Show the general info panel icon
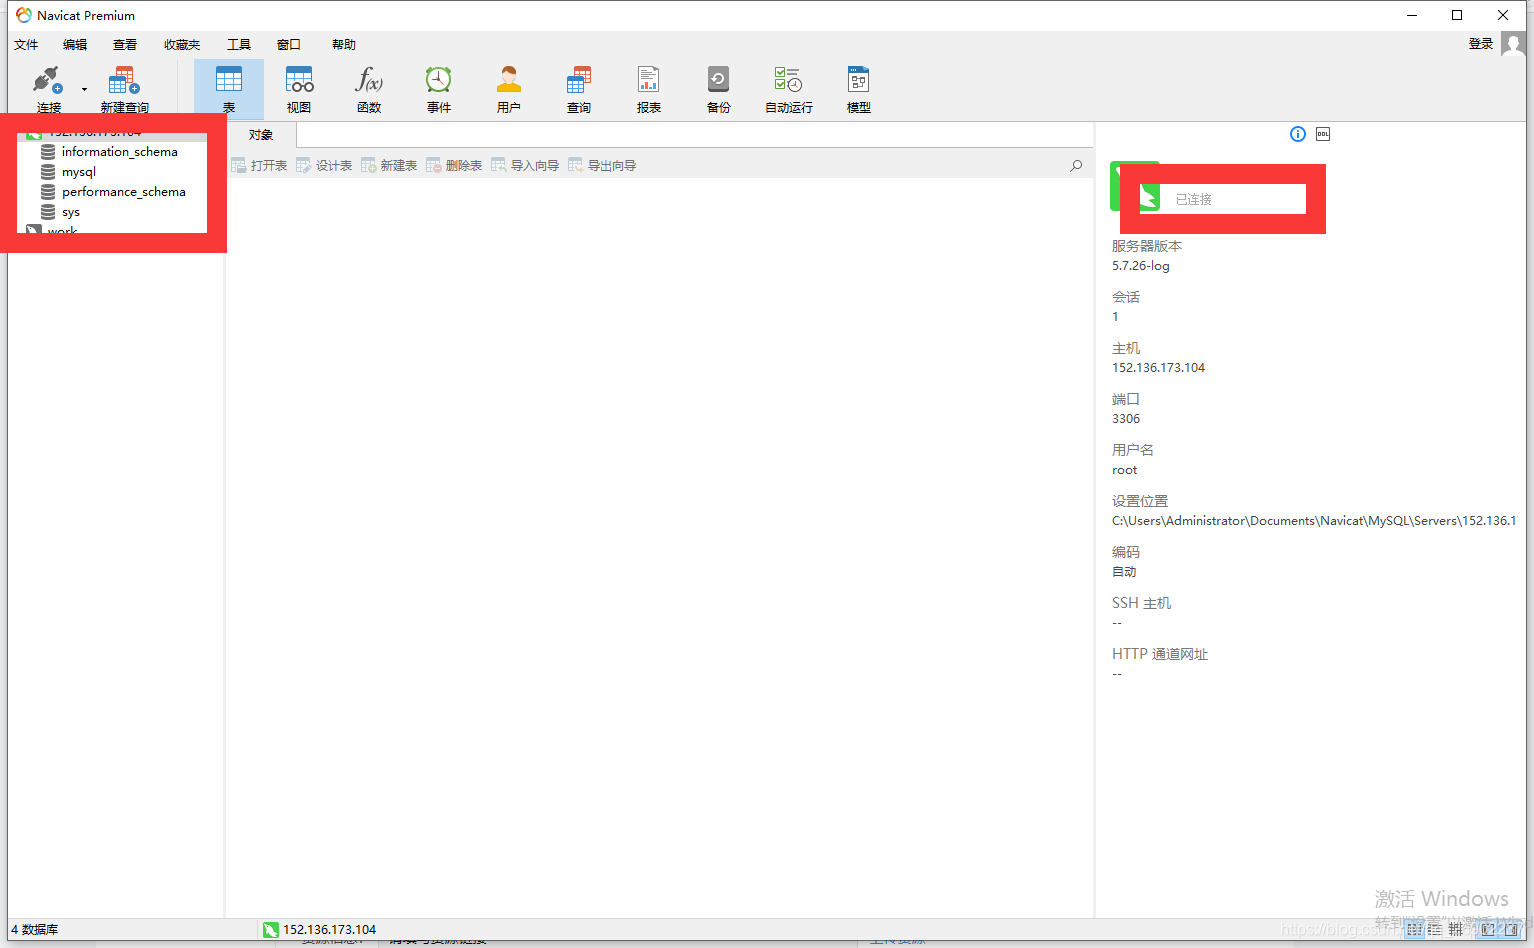Image resolution: width=1534 pixels, height=948 pixels. 1298,134
